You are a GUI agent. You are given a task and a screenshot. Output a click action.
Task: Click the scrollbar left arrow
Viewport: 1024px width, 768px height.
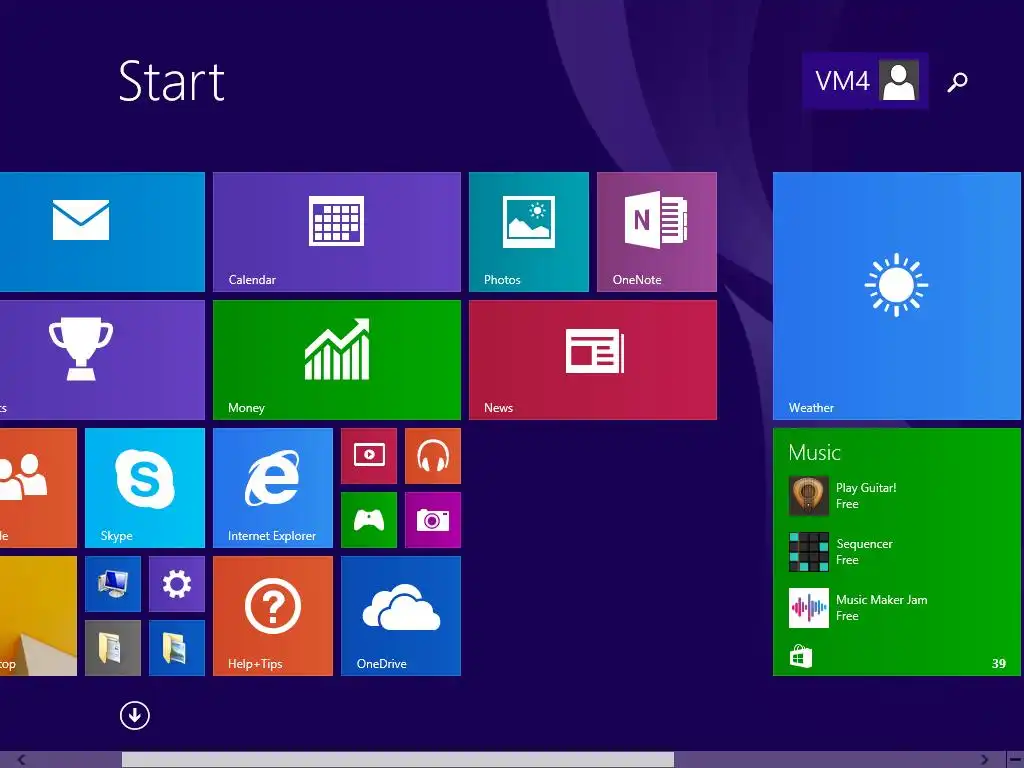(22, 760)
